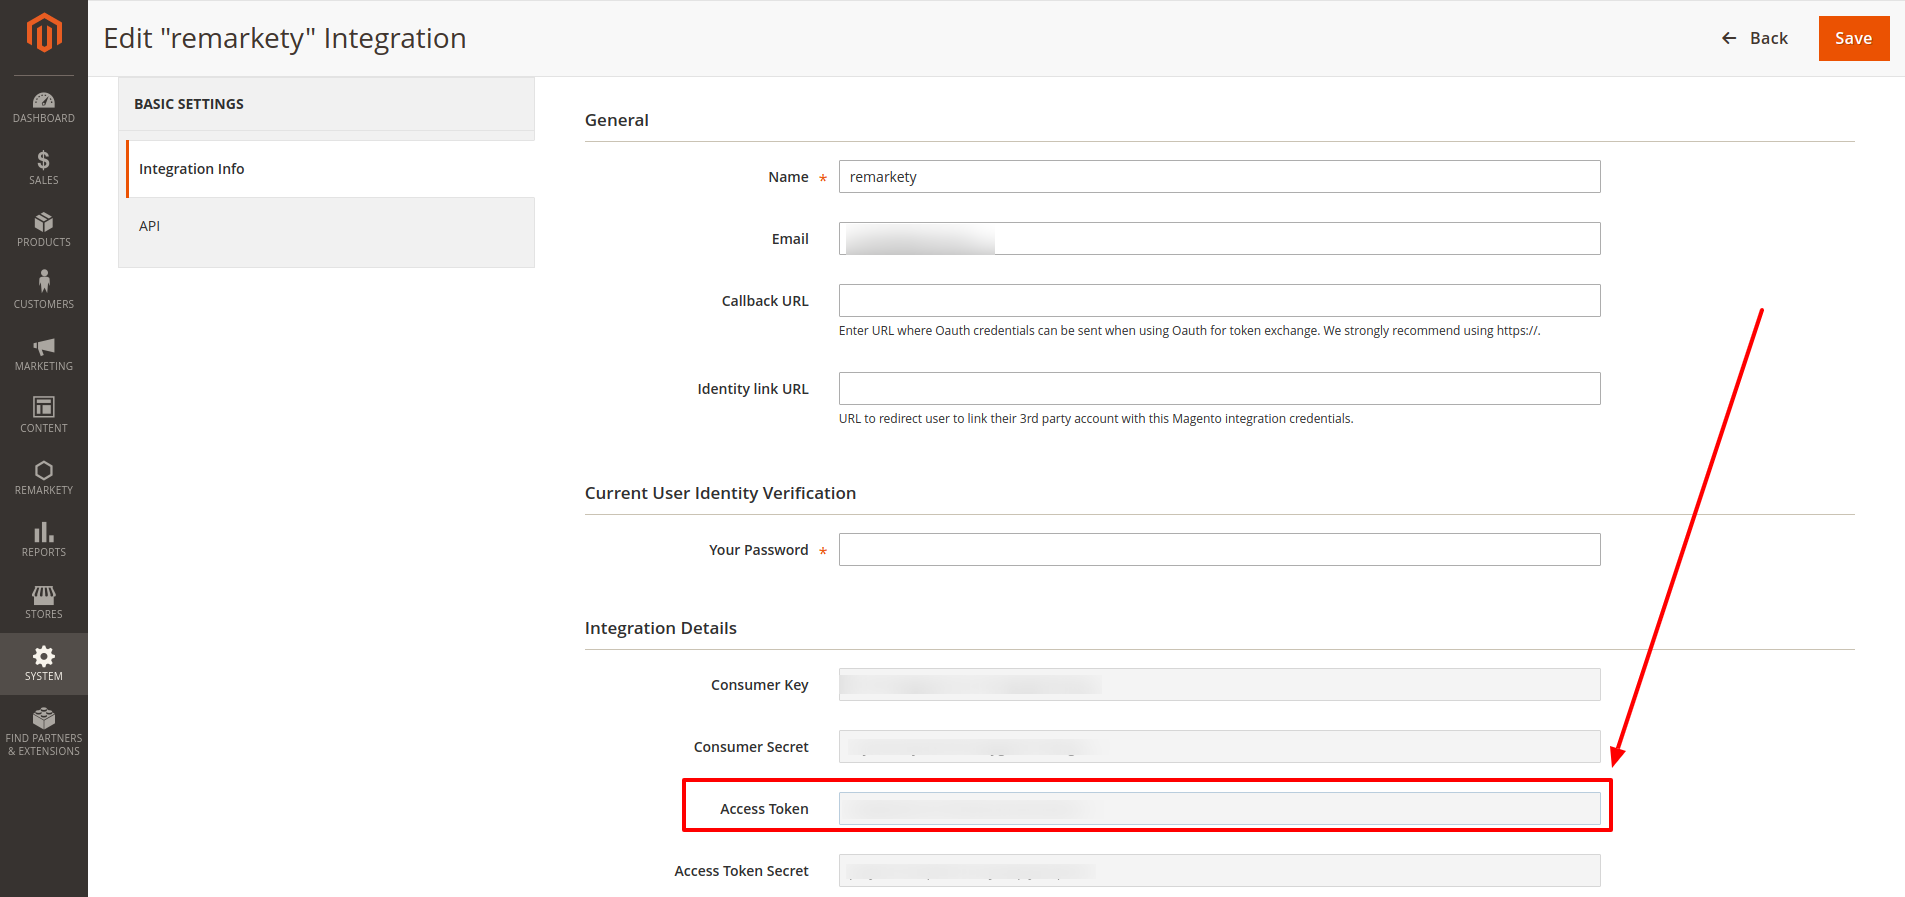Viewport: 1905px width, 897px height.
Task: Select the Integration Info tab
Action: (330, 169)
